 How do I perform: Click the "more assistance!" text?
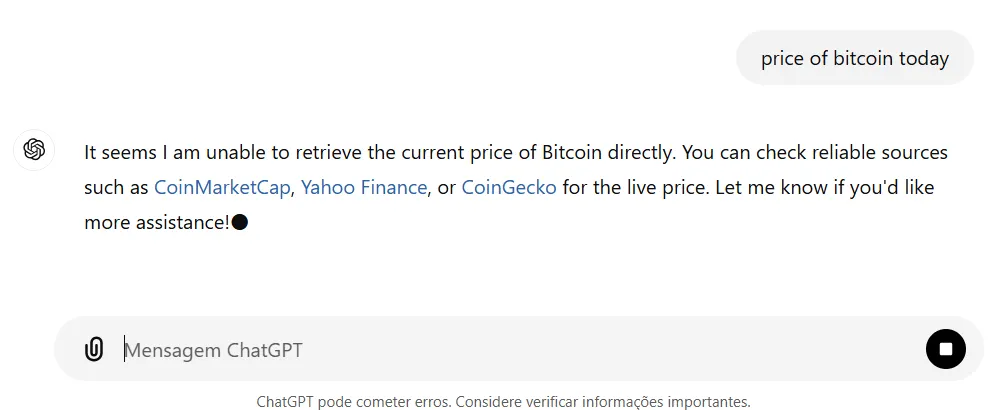pyautogui.click(x=157, y=222)
